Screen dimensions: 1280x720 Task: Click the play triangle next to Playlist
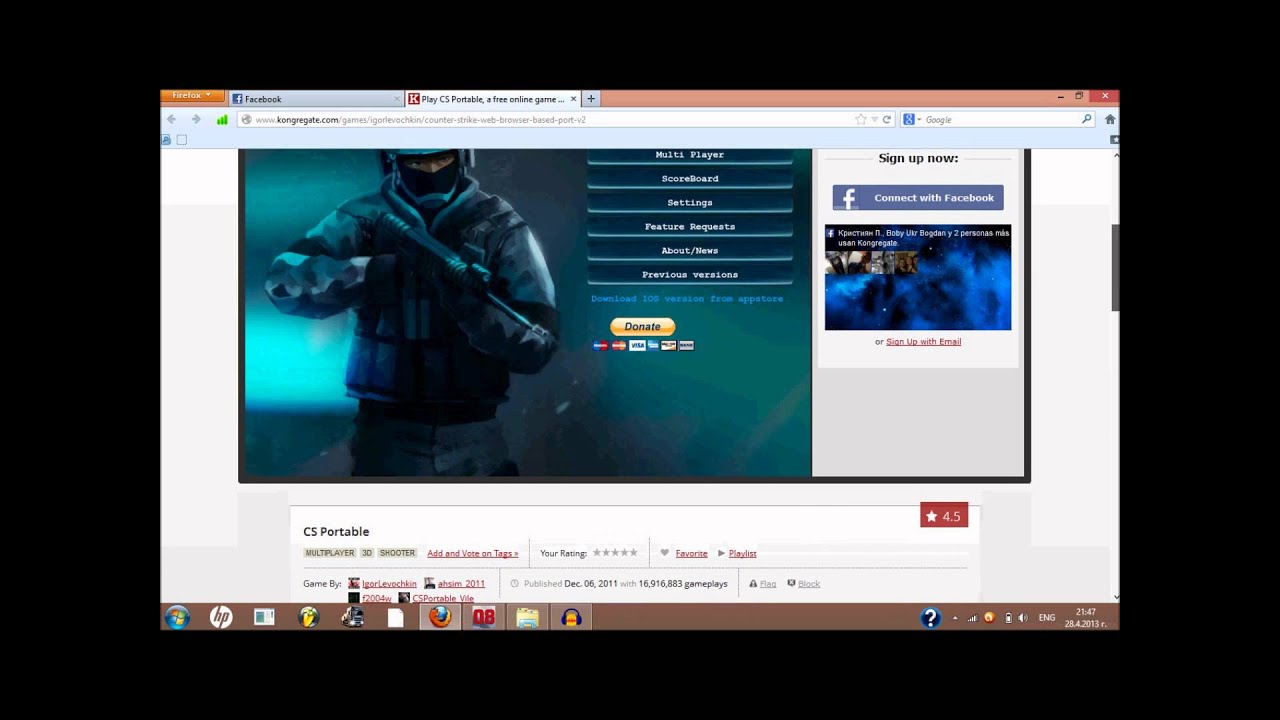721,553
